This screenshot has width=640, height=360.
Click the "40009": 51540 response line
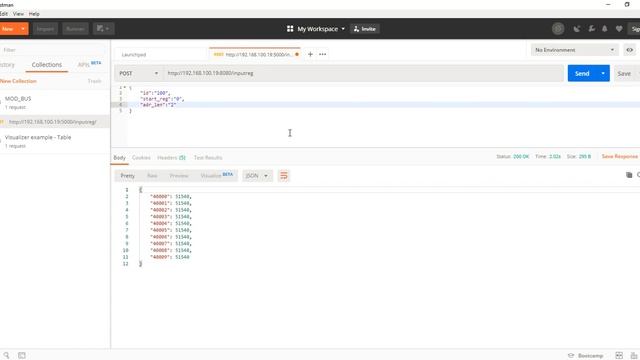click(x=170, y=257)
